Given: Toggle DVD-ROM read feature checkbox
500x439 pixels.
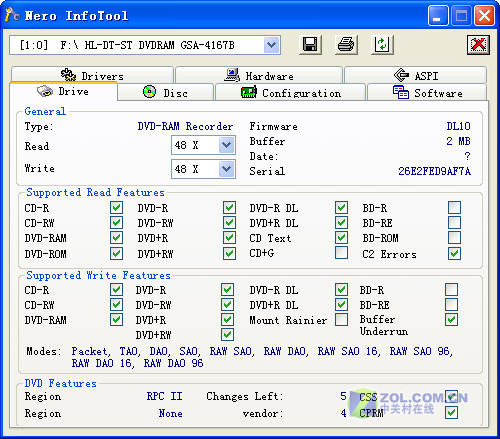Looking at the screenshot, I should (x=116, y=253).
